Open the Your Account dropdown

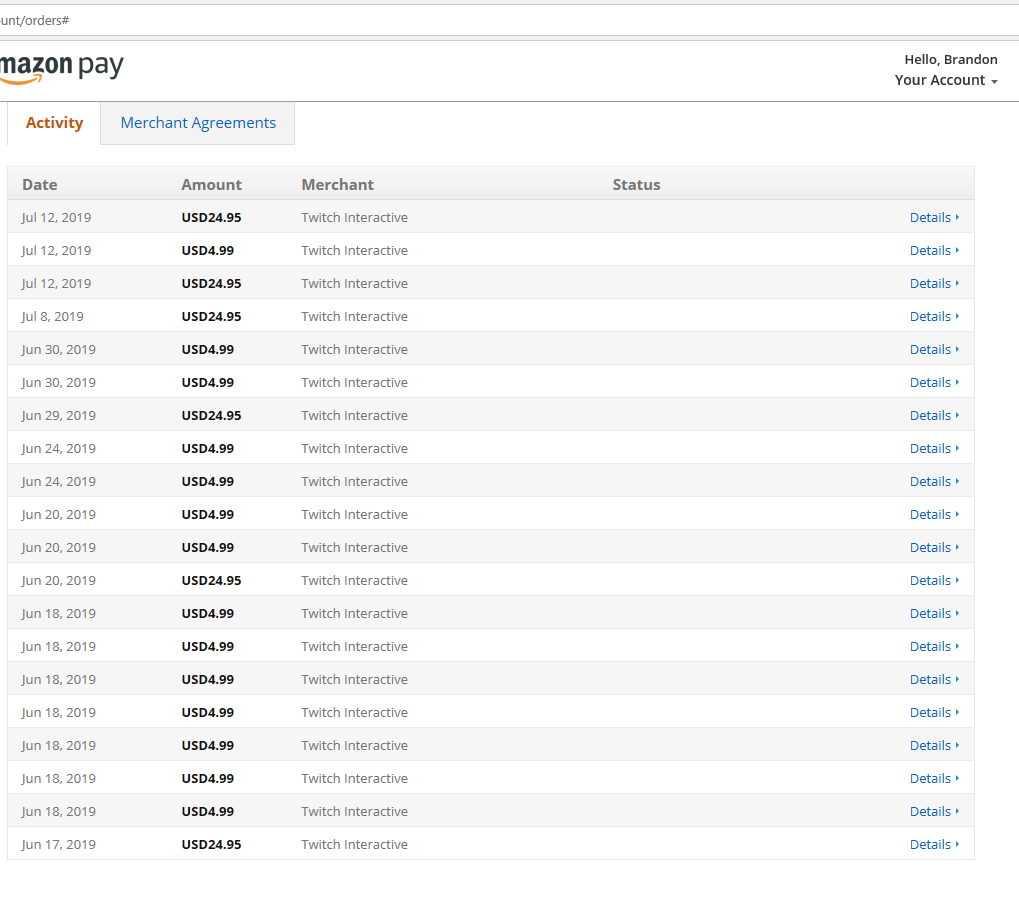pyautogui.click(x=946, y=80)
